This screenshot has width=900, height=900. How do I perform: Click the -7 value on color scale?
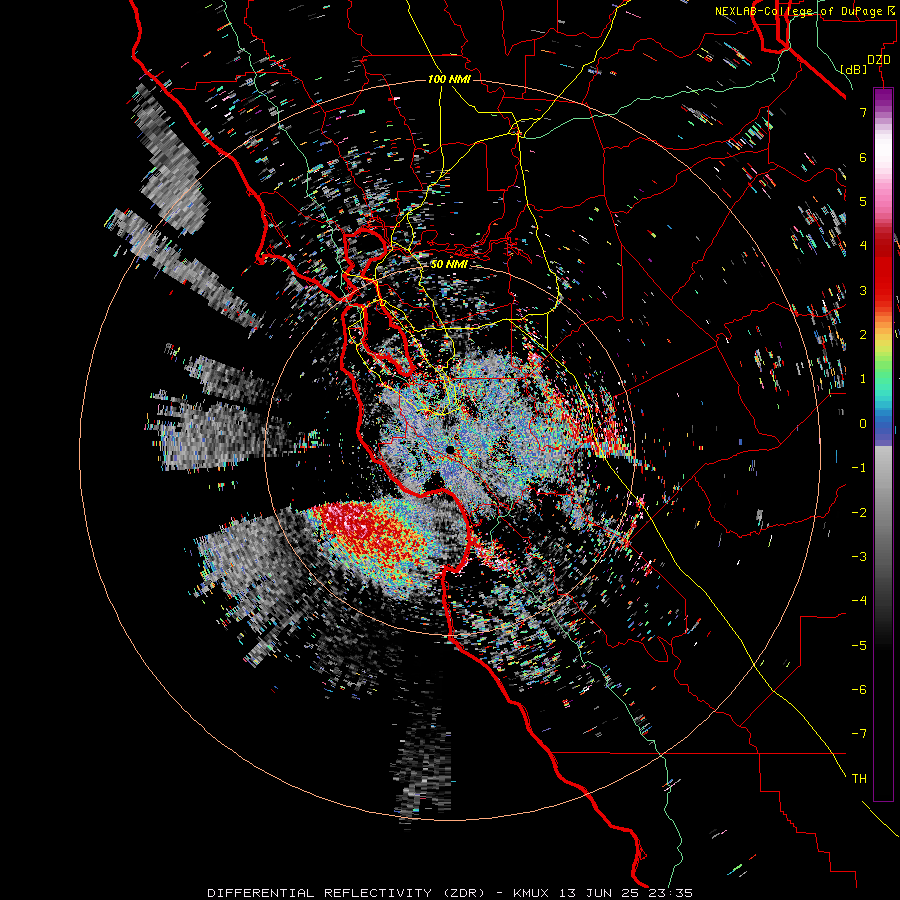(x=859, y=734)
